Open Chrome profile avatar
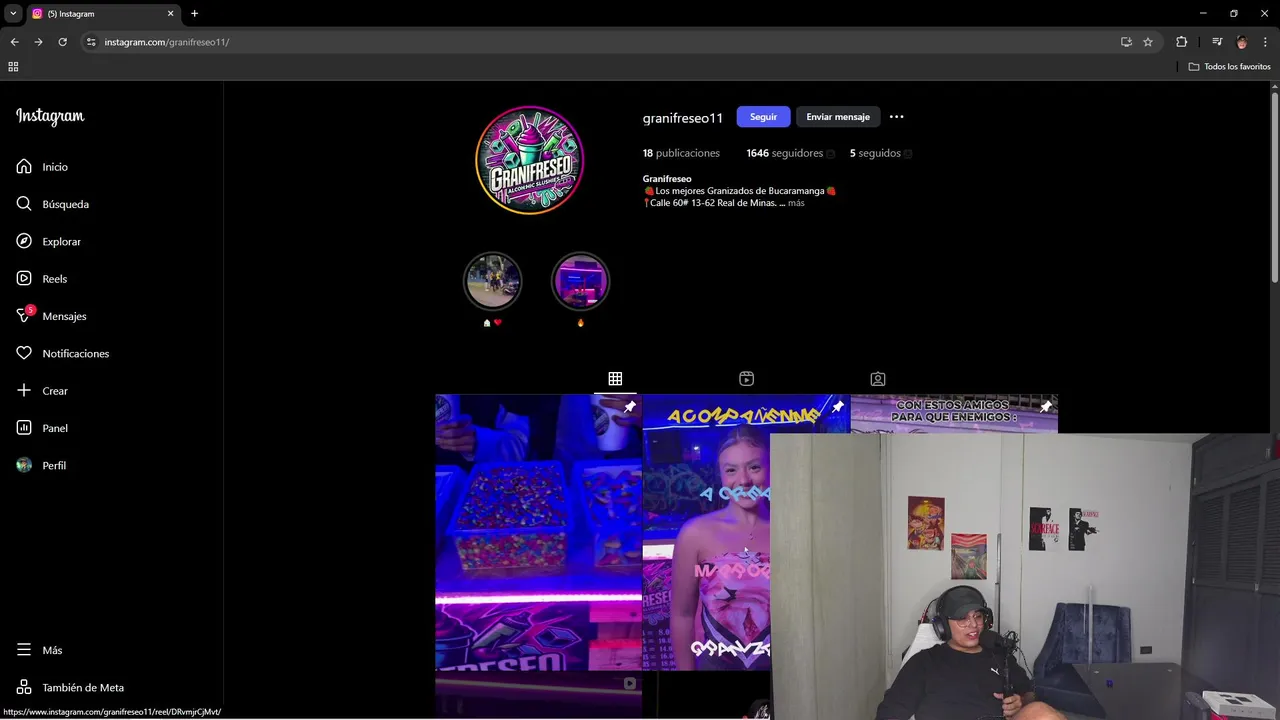The height and width of the screenshot is (720, 1280). [x=1242, y=42]
